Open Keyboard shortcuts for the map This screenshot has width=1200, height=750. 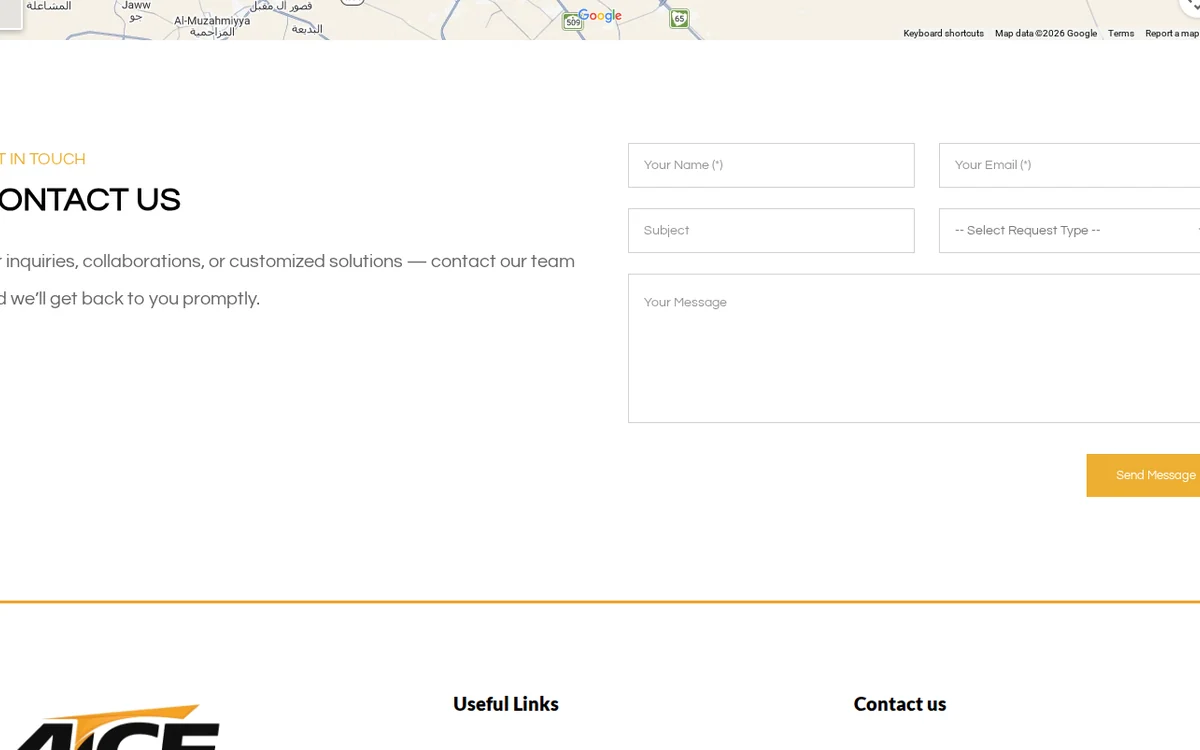(943, 33)
